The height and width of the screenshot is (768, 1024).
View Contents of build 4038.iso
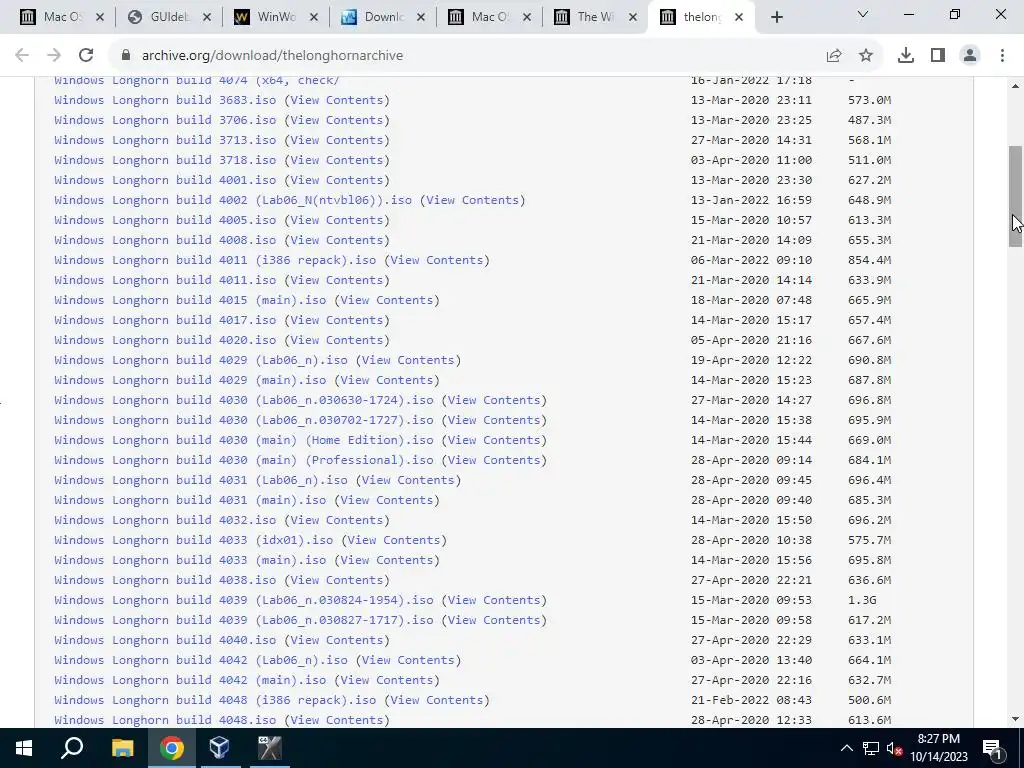[337, 580]
